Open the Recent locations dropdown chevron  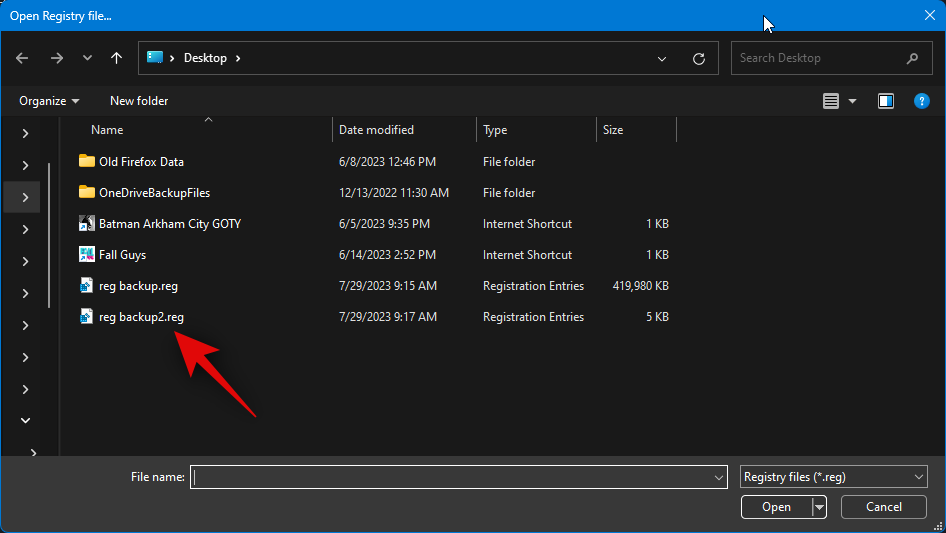[87, 58]
